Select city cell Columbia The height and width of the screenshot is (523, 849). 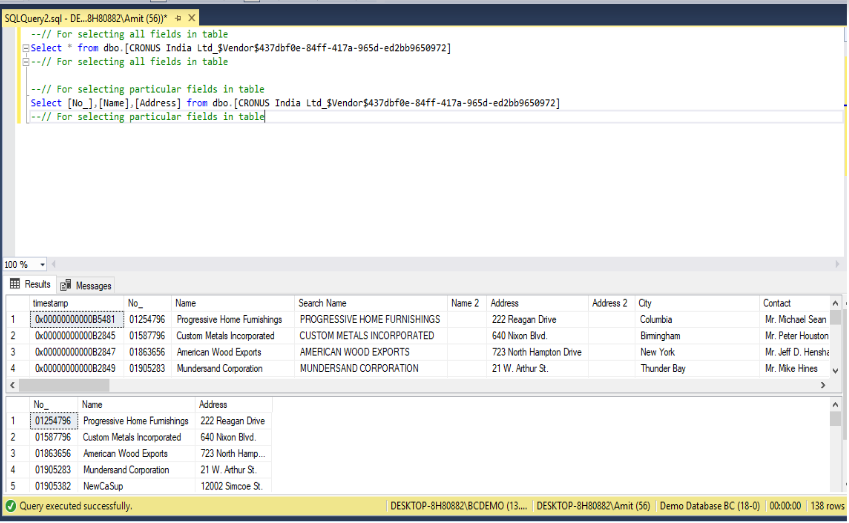(x=696, y=319)
